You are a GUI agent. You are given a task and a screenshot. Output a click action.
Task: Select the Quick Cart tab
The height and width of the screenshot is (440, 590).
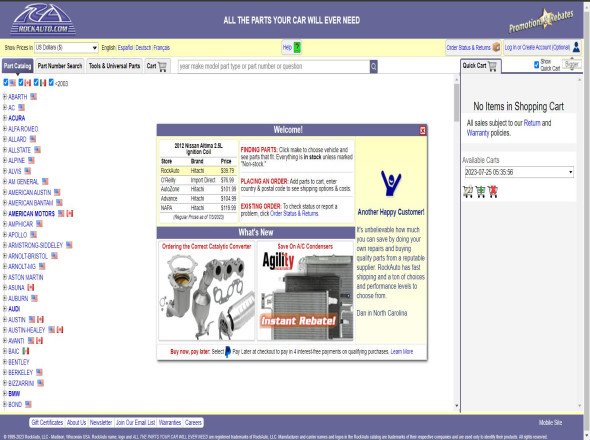point(481,66)
